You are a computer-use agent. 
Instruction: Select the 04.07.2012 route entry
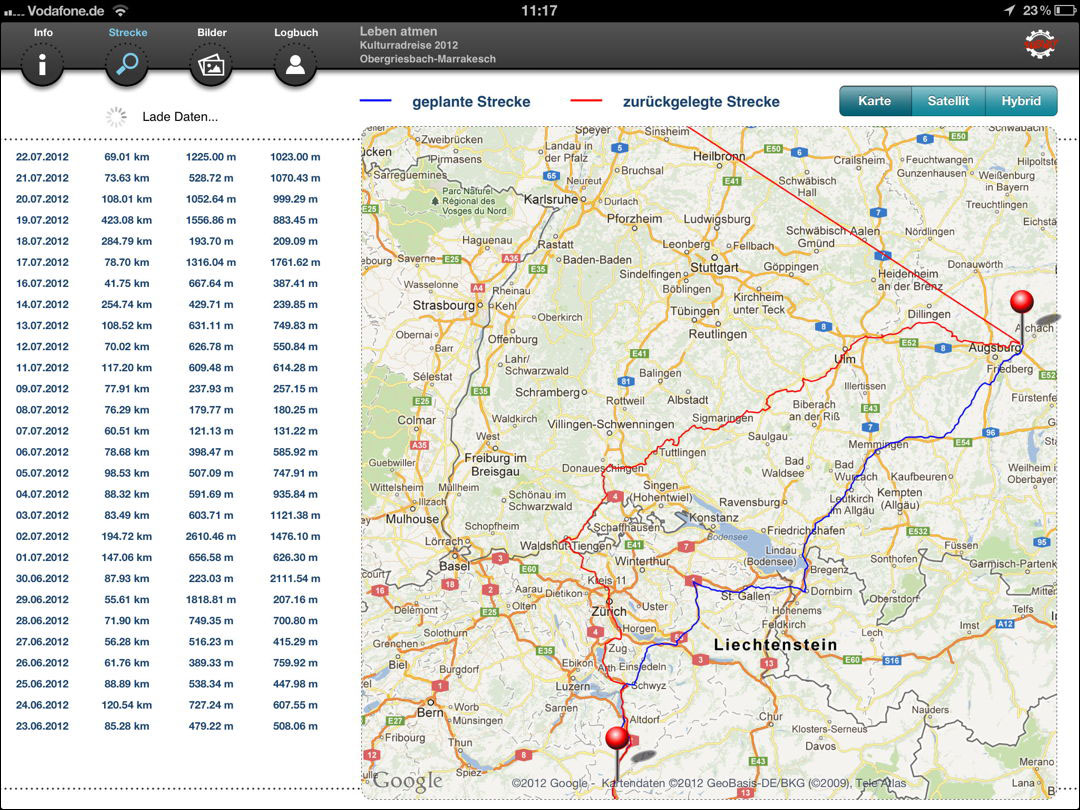pos(168,494)
